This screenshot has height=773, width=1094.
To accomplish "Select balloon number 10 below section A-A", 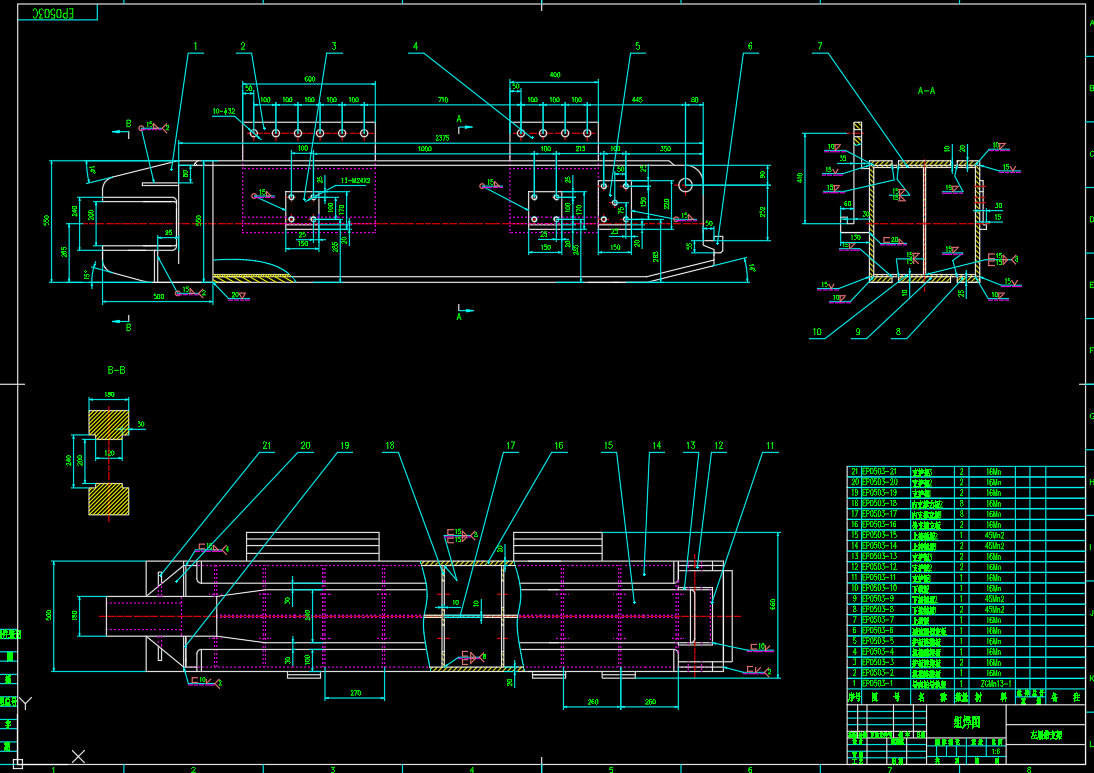I will pos(817,332).
